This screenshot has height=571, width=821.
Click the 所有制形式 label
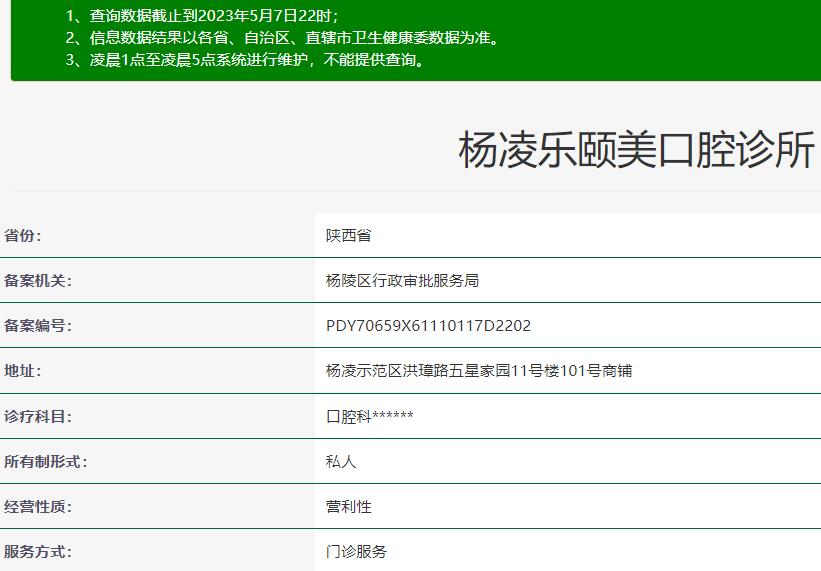tap(46, 462)
